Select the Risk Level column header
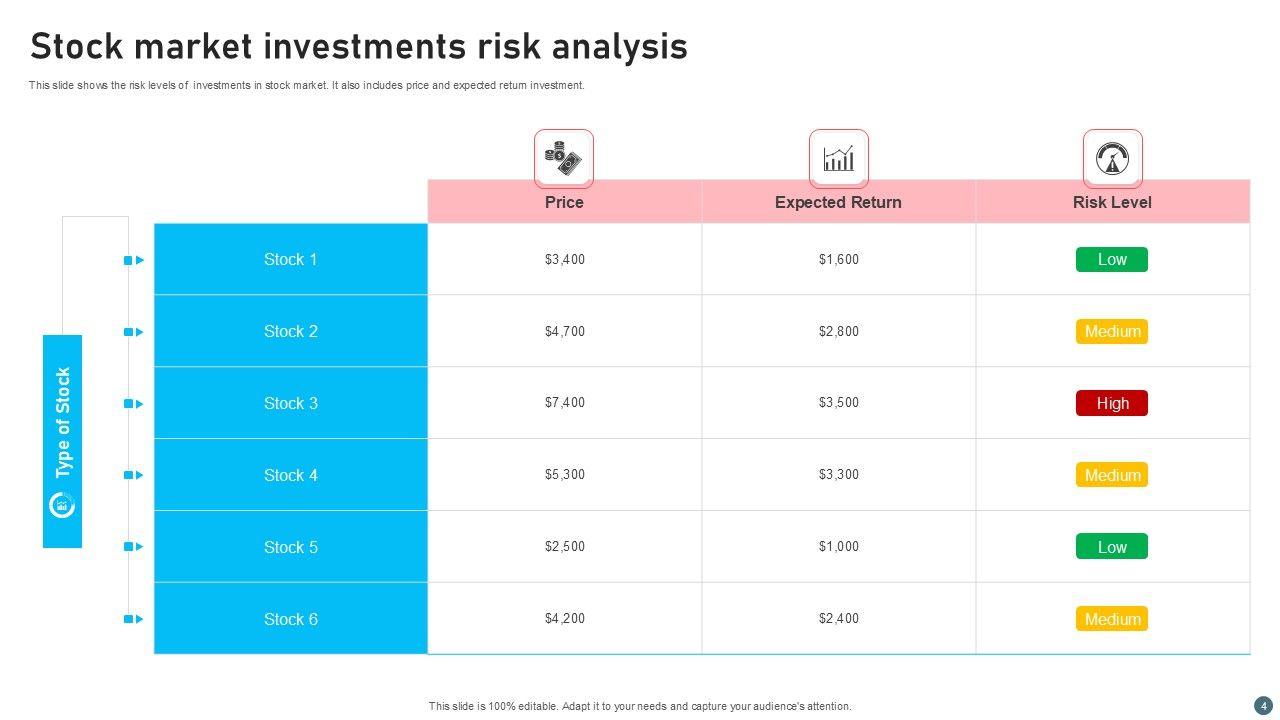 1112,202
